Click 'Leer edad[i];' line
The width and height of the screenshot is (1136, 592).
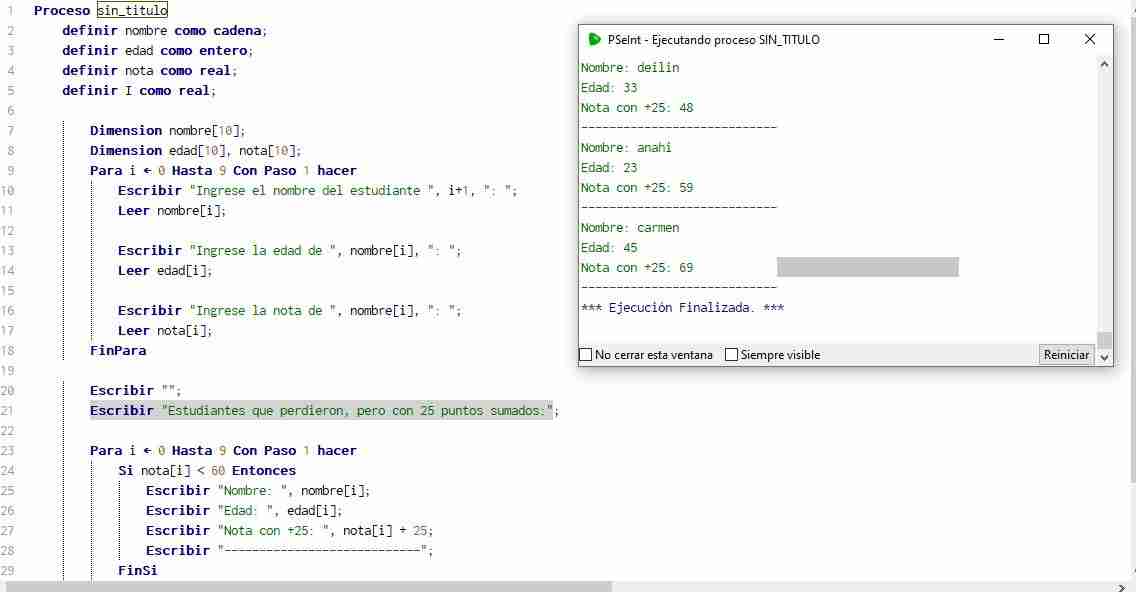coord(165,271)
